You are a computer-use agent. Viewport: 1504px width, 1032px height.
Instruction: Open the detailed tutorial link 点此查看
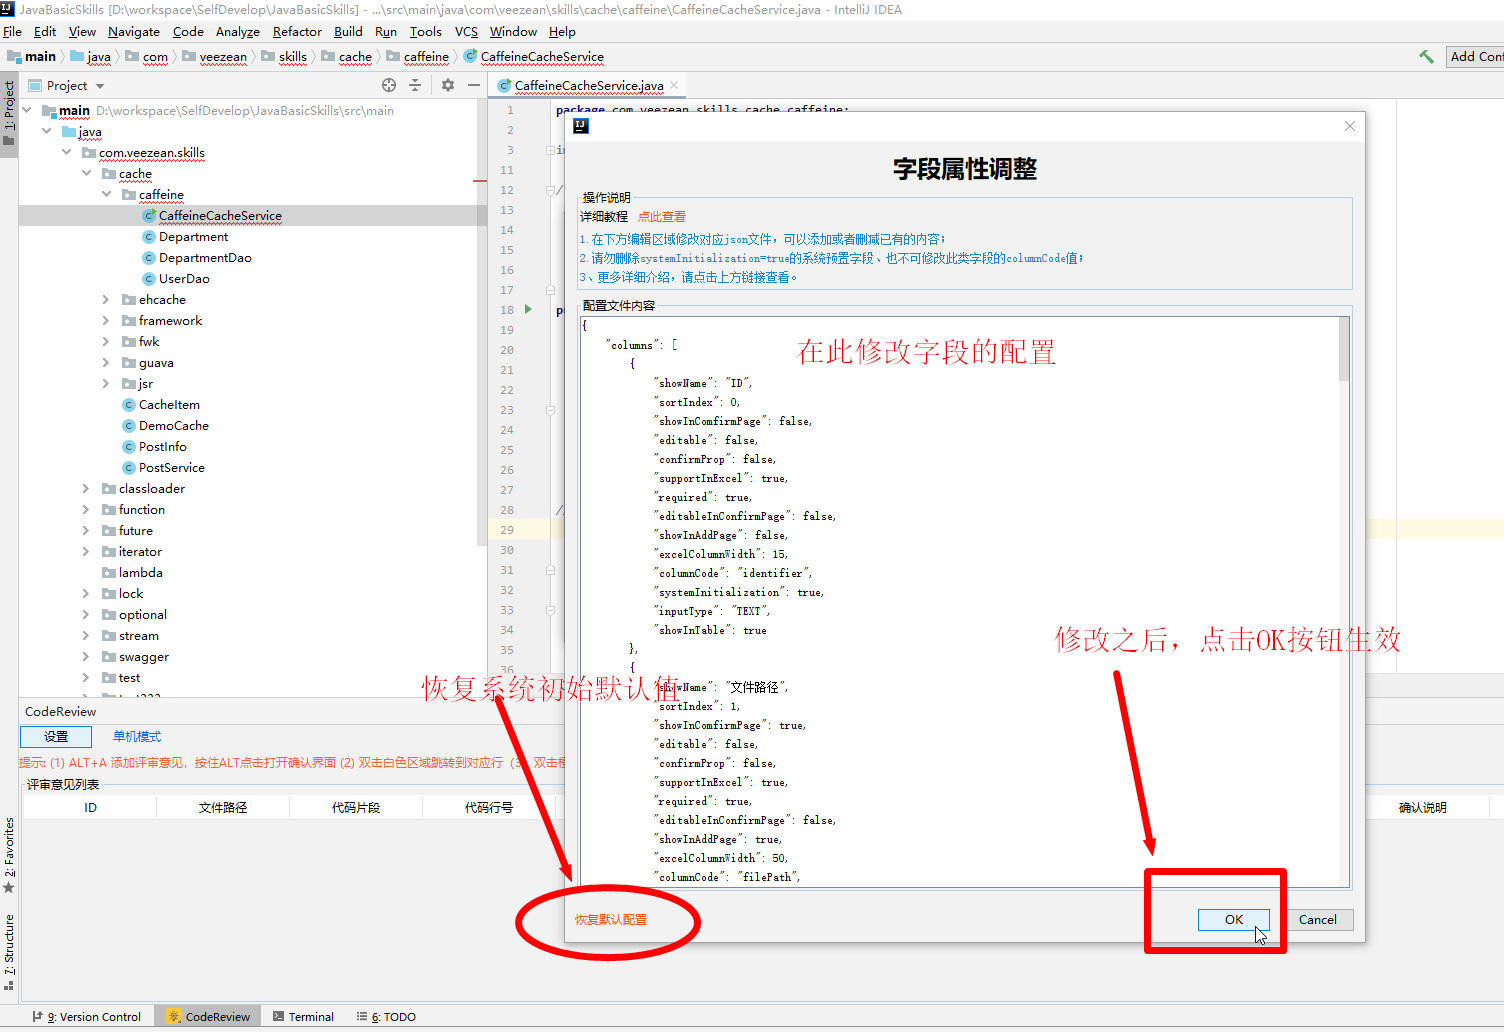(662, 217)
